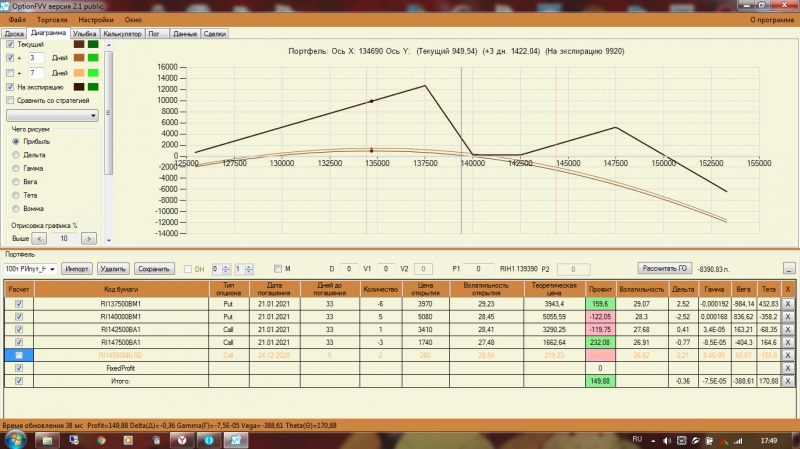Select Гамма radio button

[16, 168]
